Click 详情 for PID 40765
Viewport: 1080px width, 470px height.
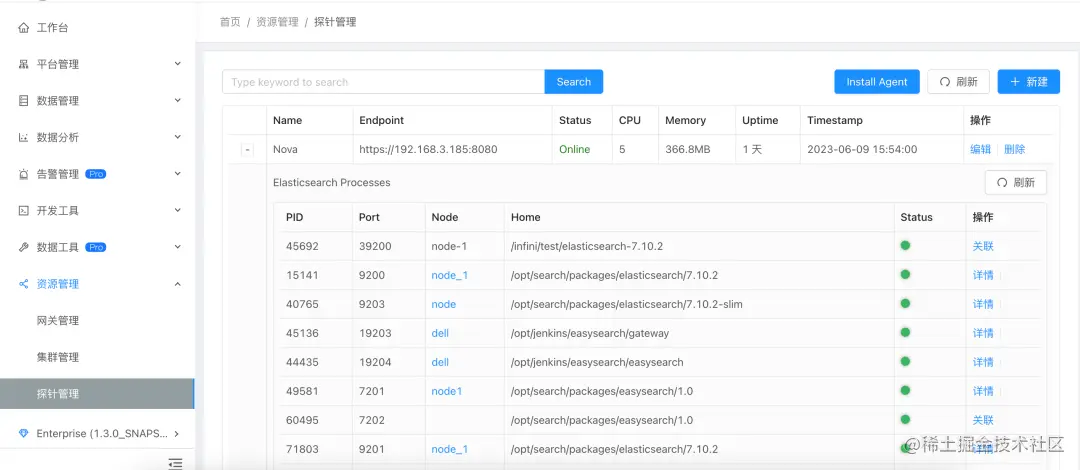[983, 304]
